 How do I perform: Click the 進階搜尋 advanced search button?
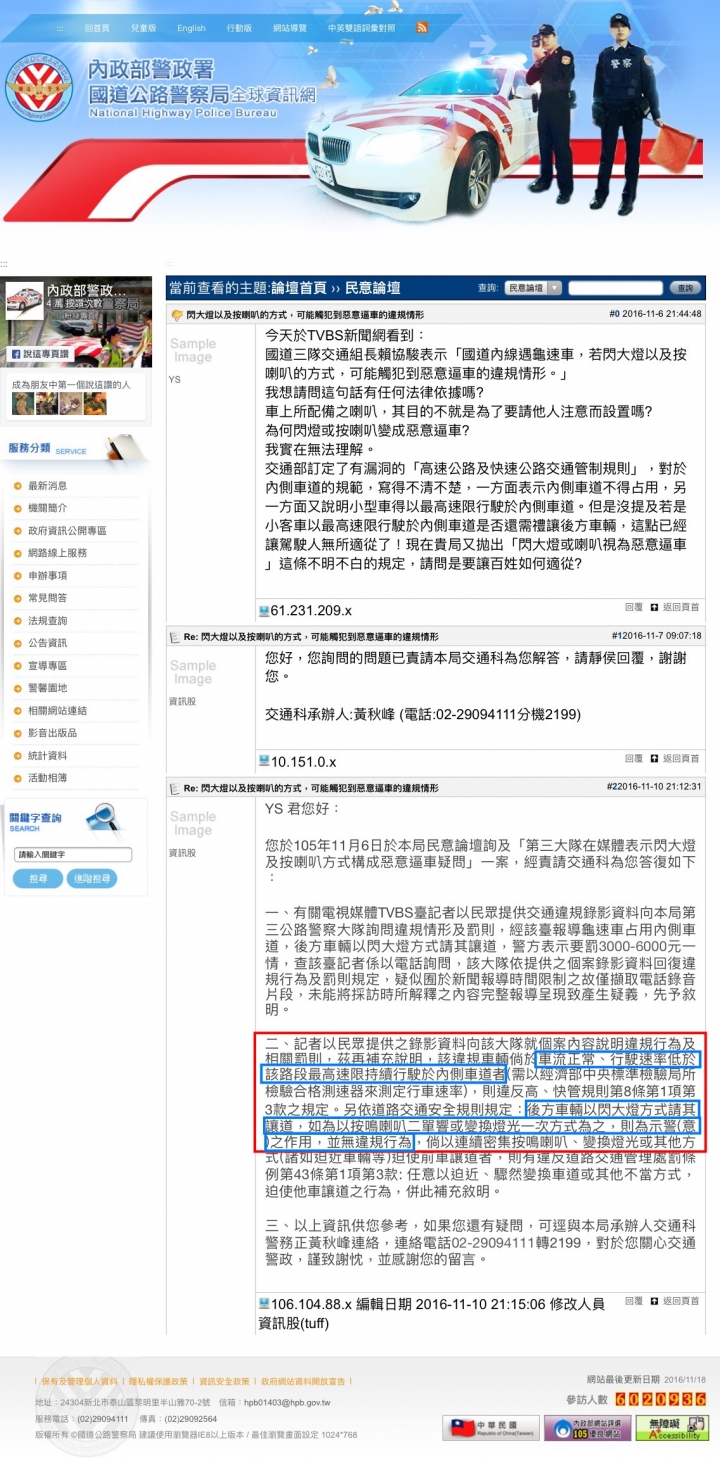pos(92,879)
